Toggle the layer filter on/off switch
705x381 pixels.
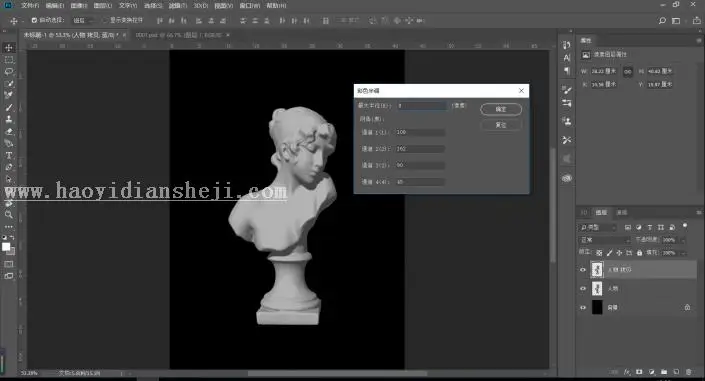(x=685, y=225)
